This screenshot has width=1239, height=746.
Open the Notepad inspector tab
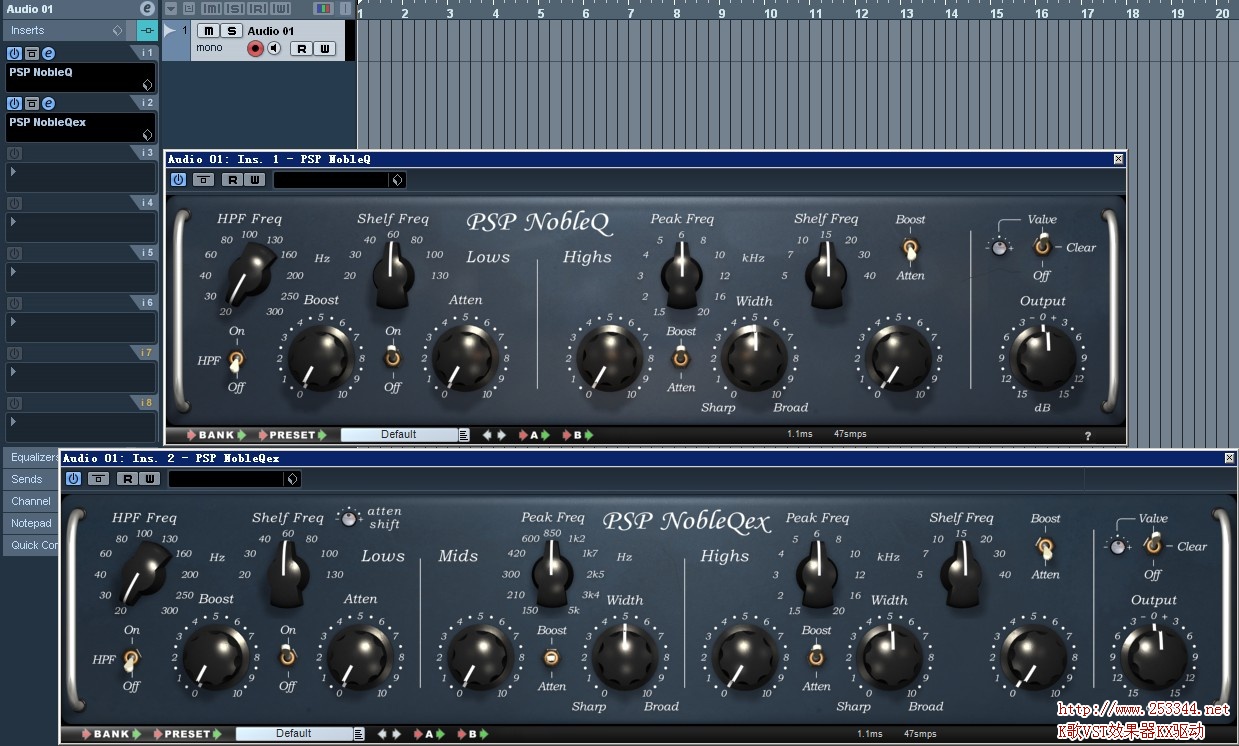point(32,523)
